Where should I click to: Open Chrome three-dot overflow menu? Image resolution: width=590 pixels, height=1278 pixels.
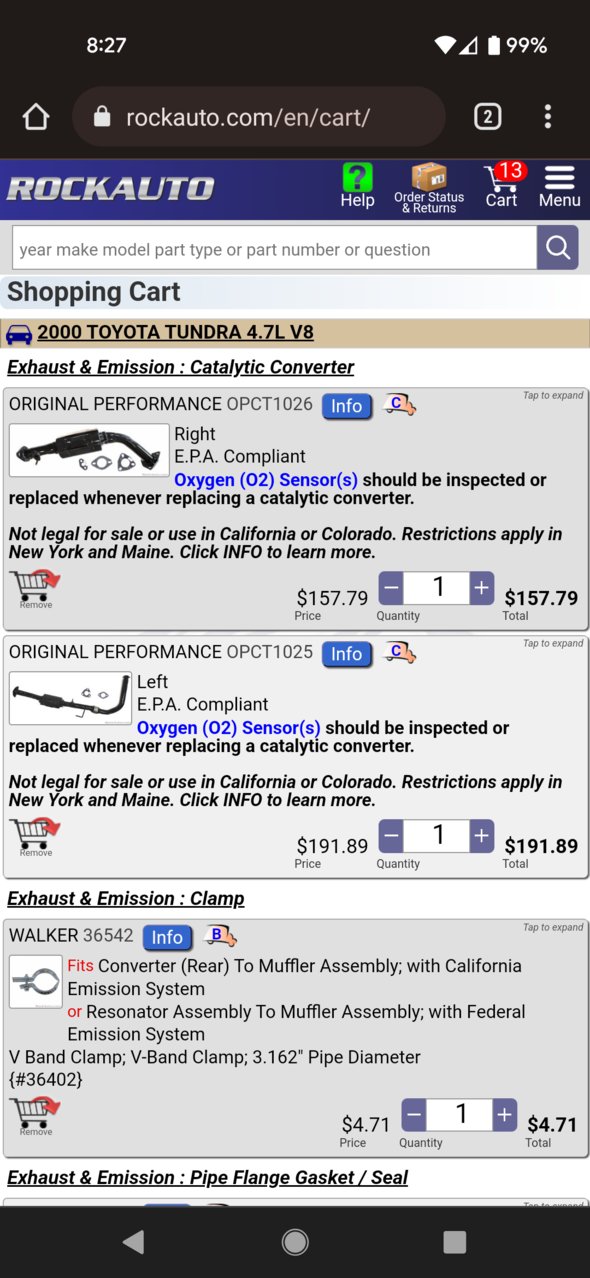pos(547,117)
